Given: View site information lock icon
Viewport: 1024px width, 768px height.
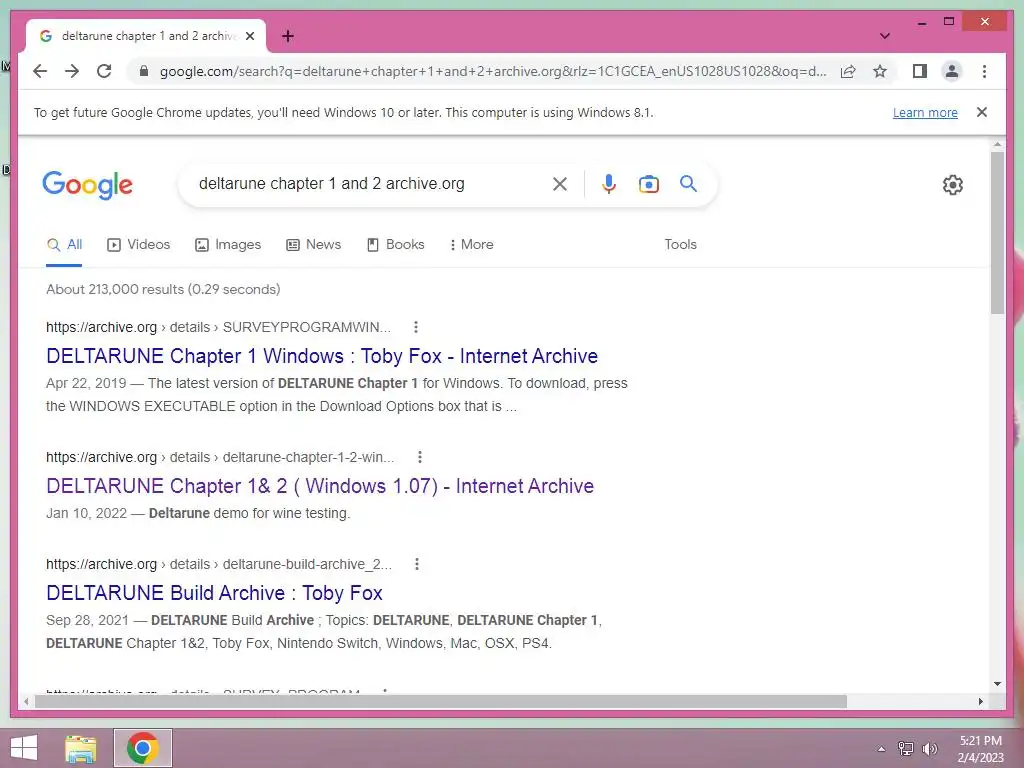Looking at the screenshot, I should tap(144, 71).
